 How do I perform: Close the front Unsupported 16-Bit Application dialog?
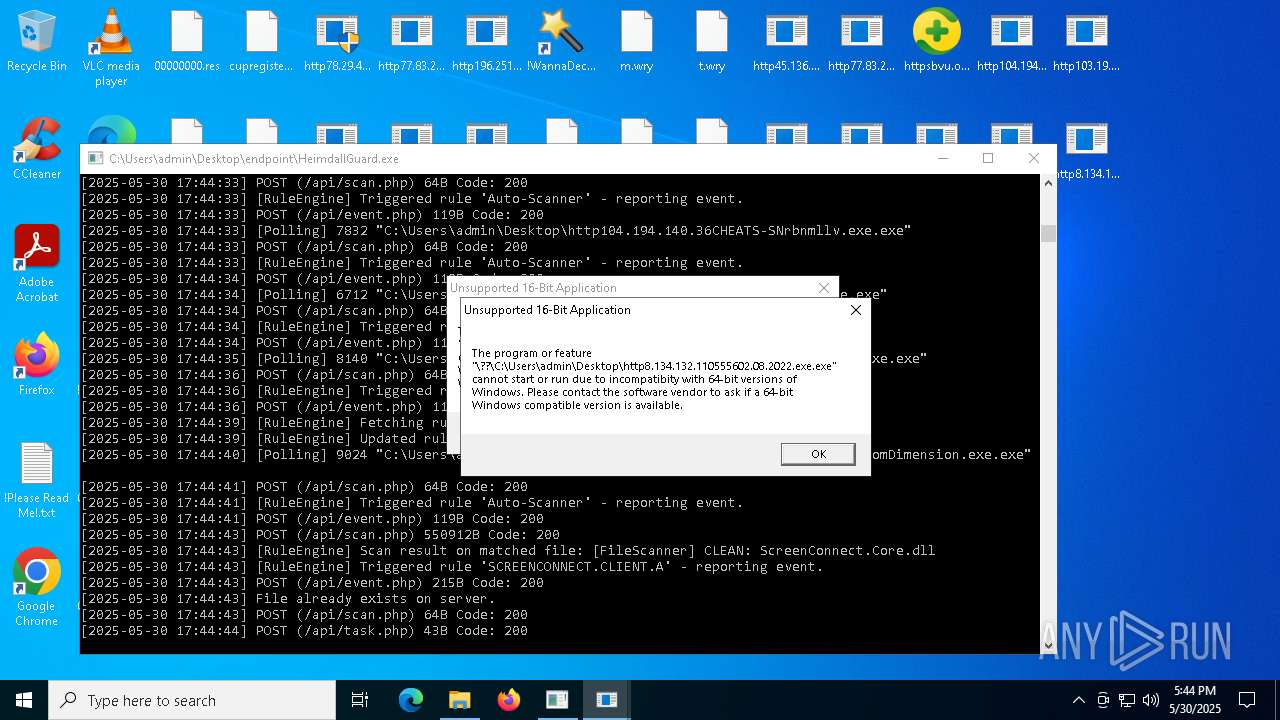tap(855, 310)
